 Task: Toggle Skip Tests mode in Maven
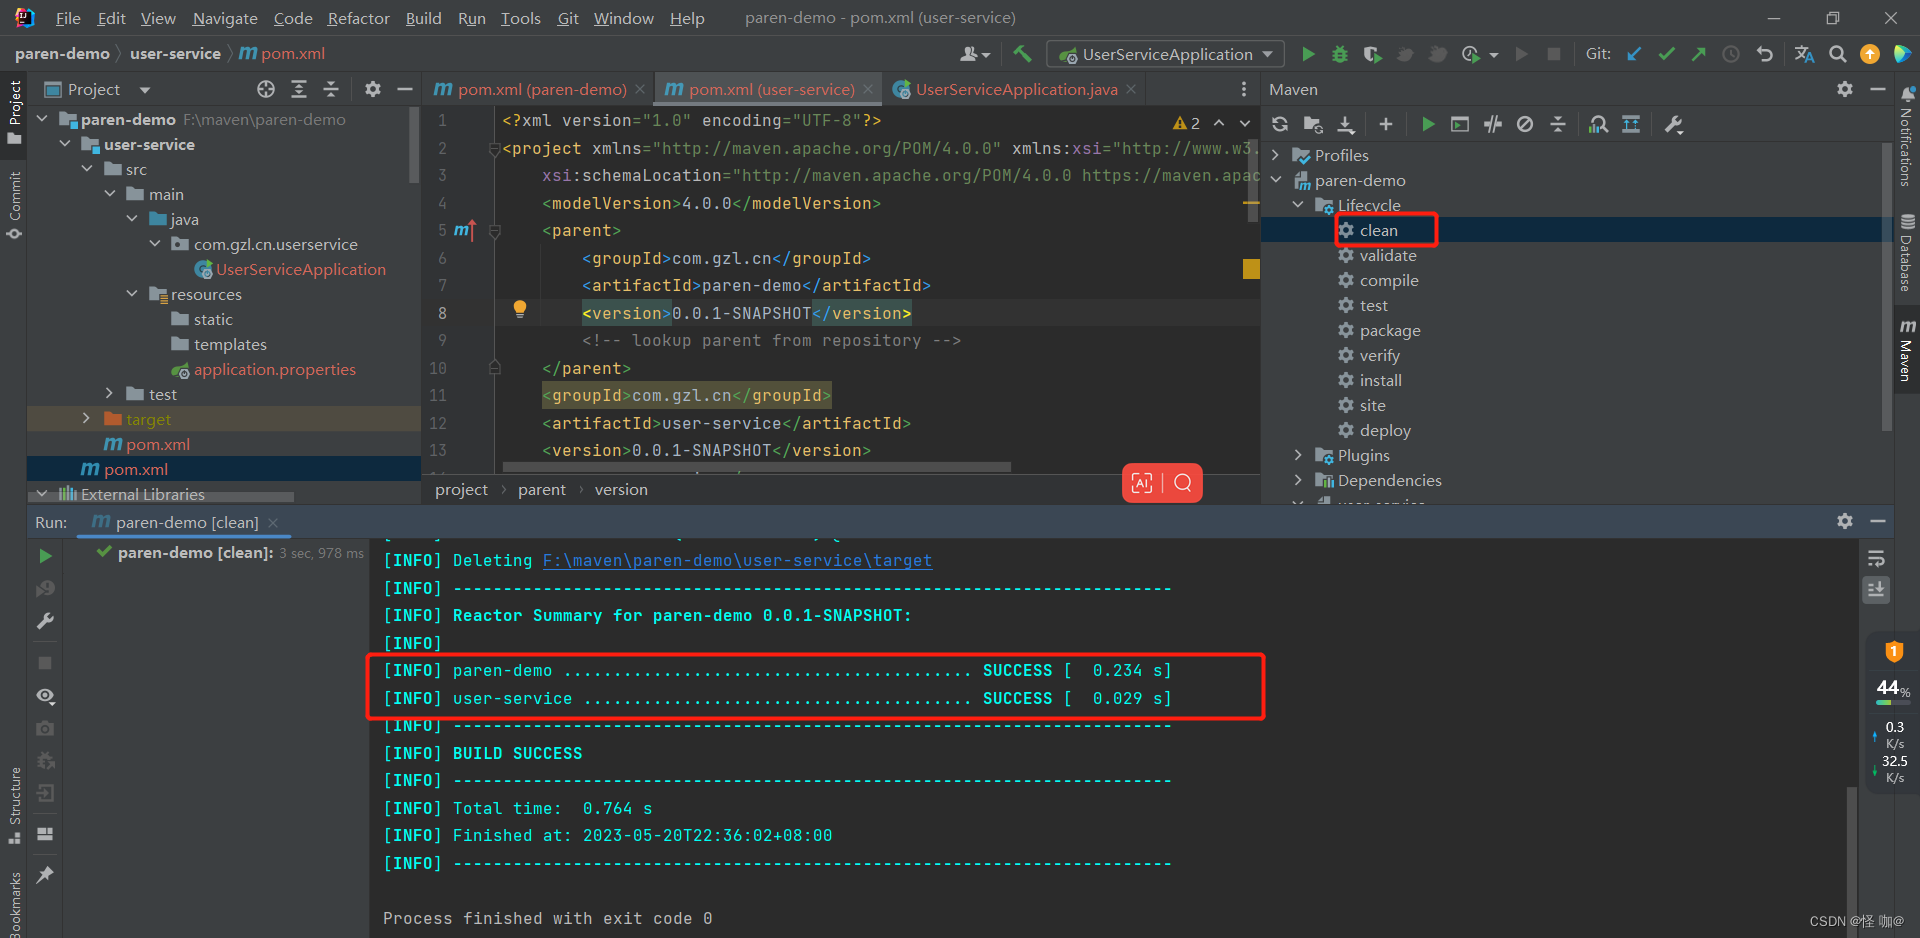tap(1524, 124)
